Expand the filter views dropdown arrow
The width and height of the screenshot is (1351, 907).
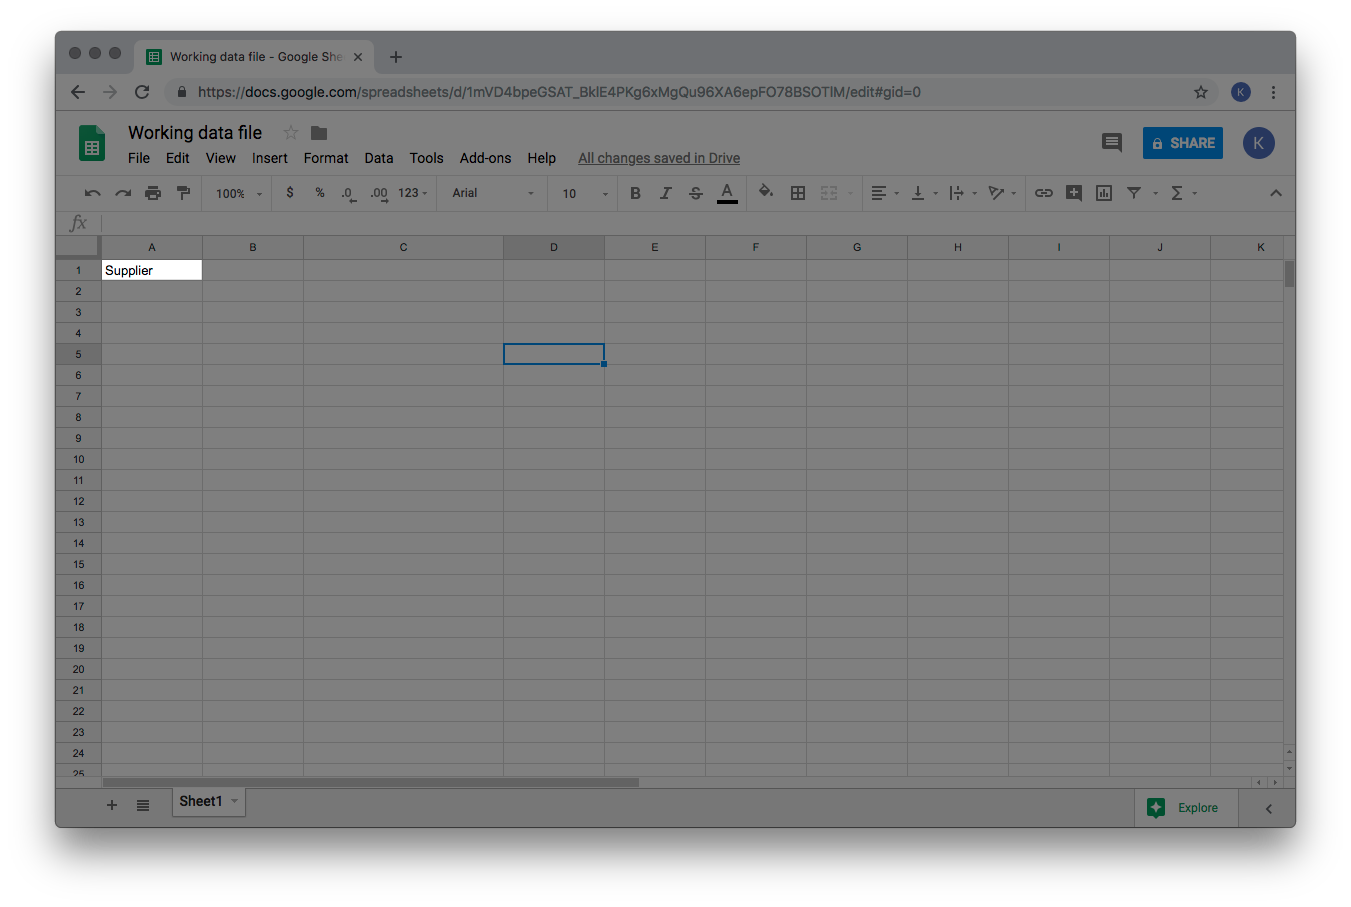(x=1155, y=194)
